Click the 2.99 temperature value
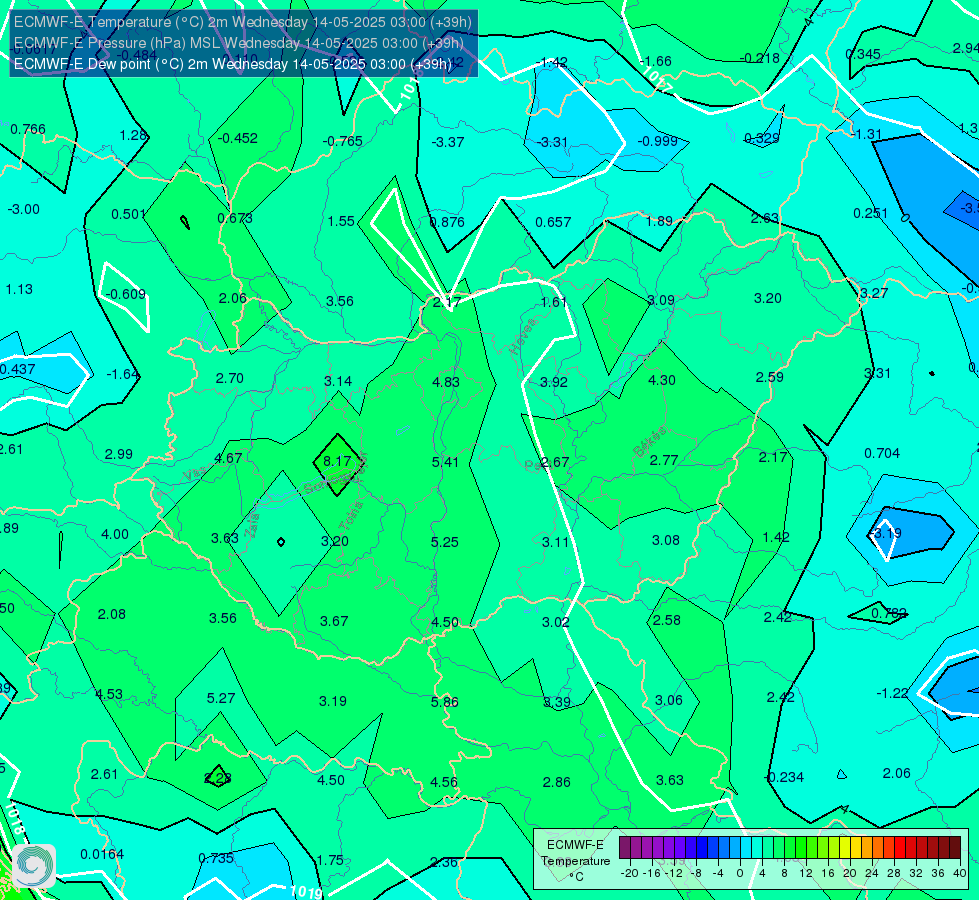 pos(119,455)
